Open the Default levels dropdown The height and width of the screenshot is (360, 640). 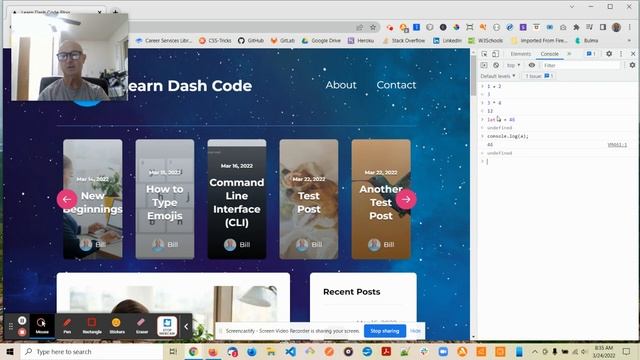(498, 76)
